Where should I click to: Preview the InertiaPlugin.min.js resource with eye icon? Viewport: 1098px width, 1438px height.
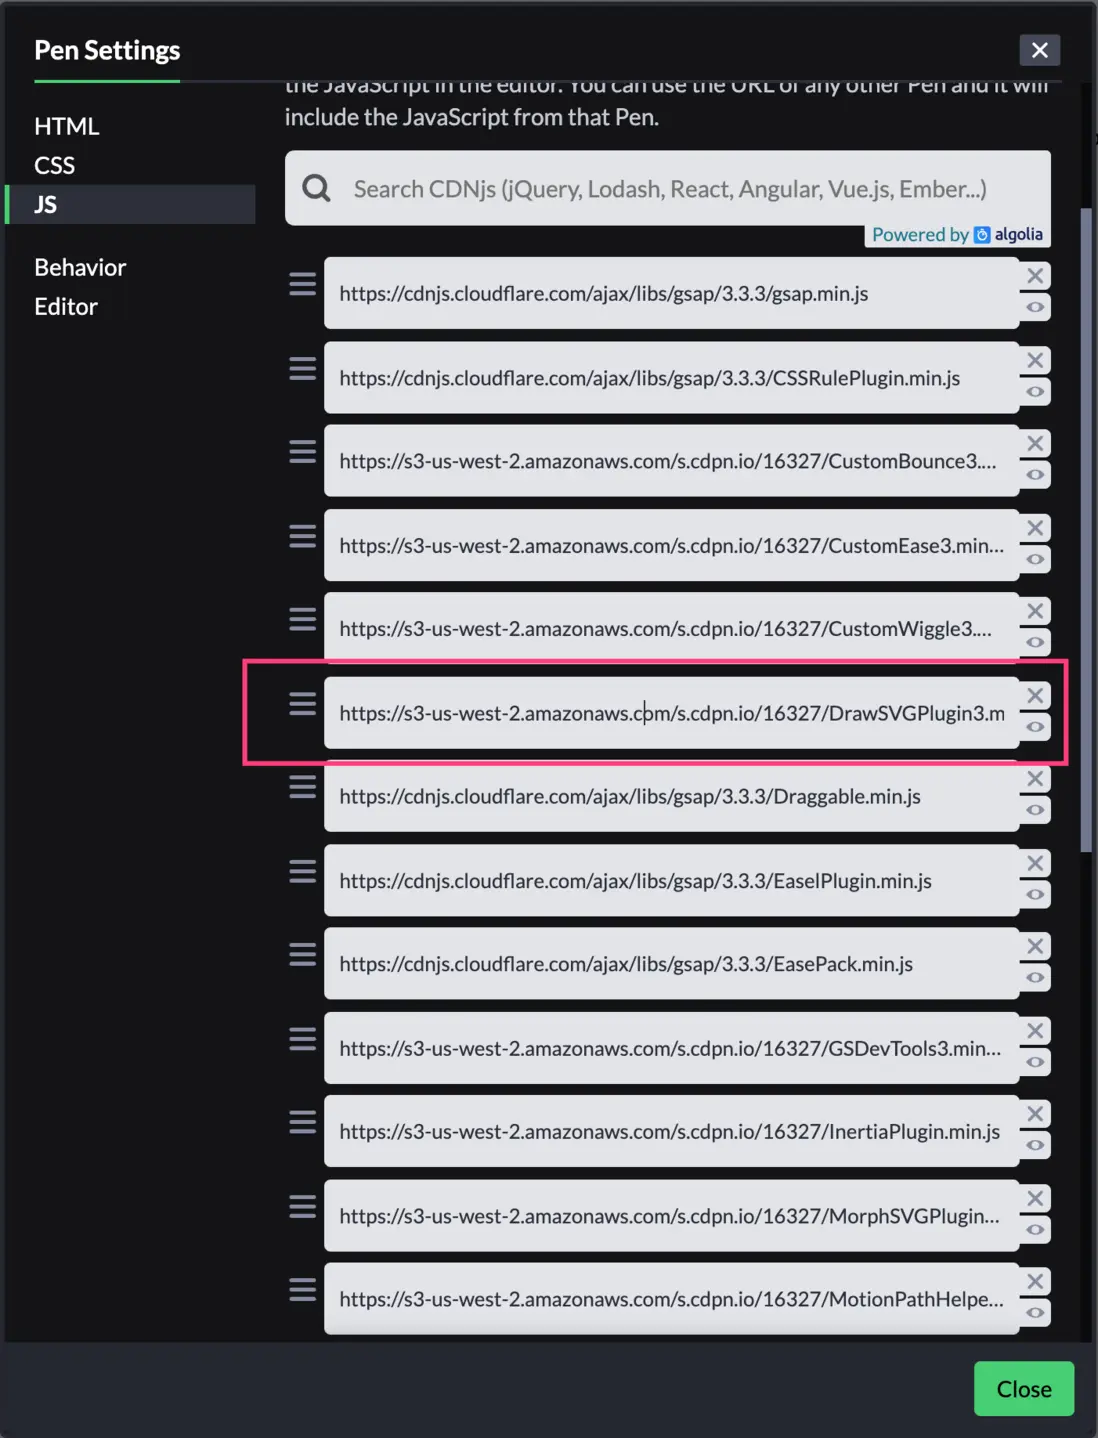pos(1035,1145)
